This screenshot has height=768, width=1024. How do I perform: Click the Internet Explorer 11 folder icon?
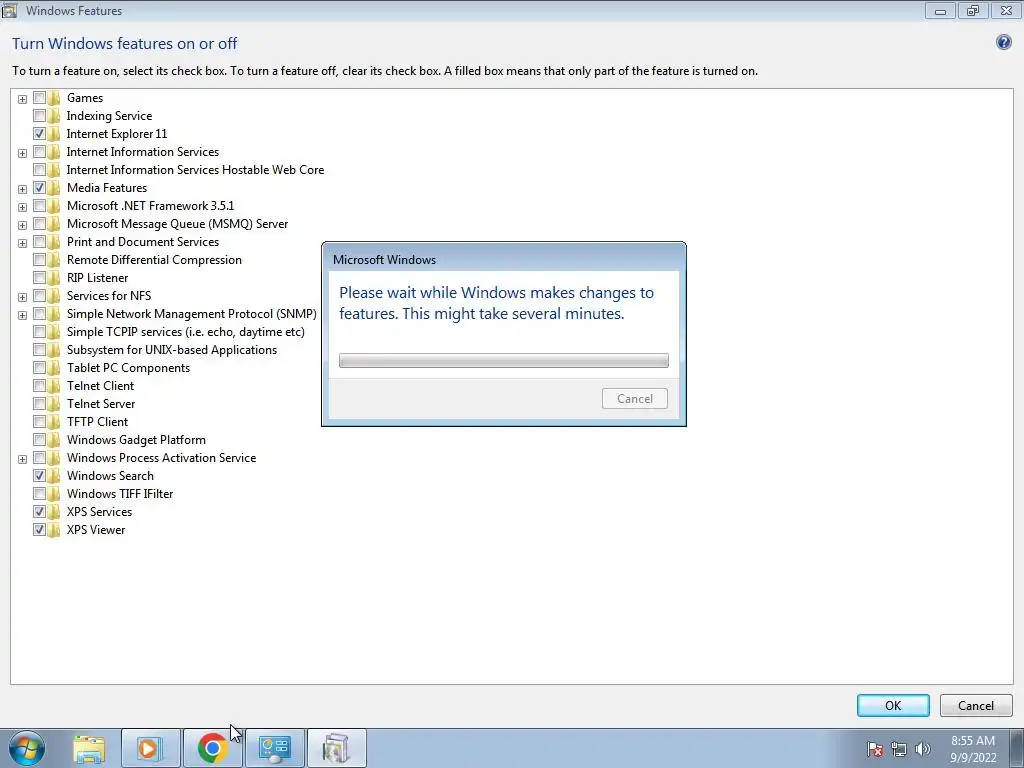[x=54, y=134]
